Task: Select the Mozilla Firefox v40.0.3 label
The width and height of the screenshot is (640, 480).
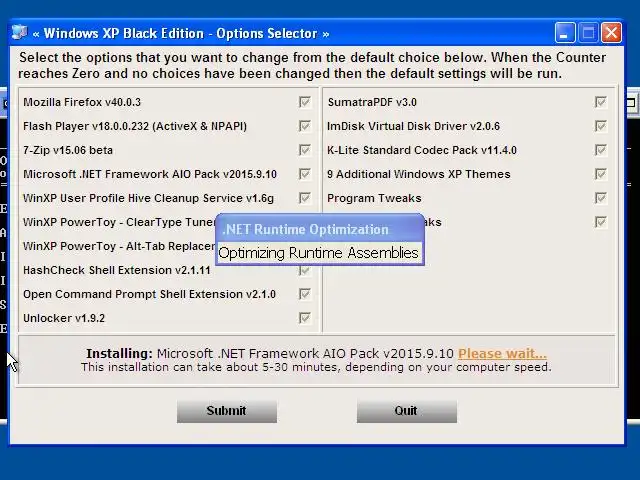Action: (82, 102)
